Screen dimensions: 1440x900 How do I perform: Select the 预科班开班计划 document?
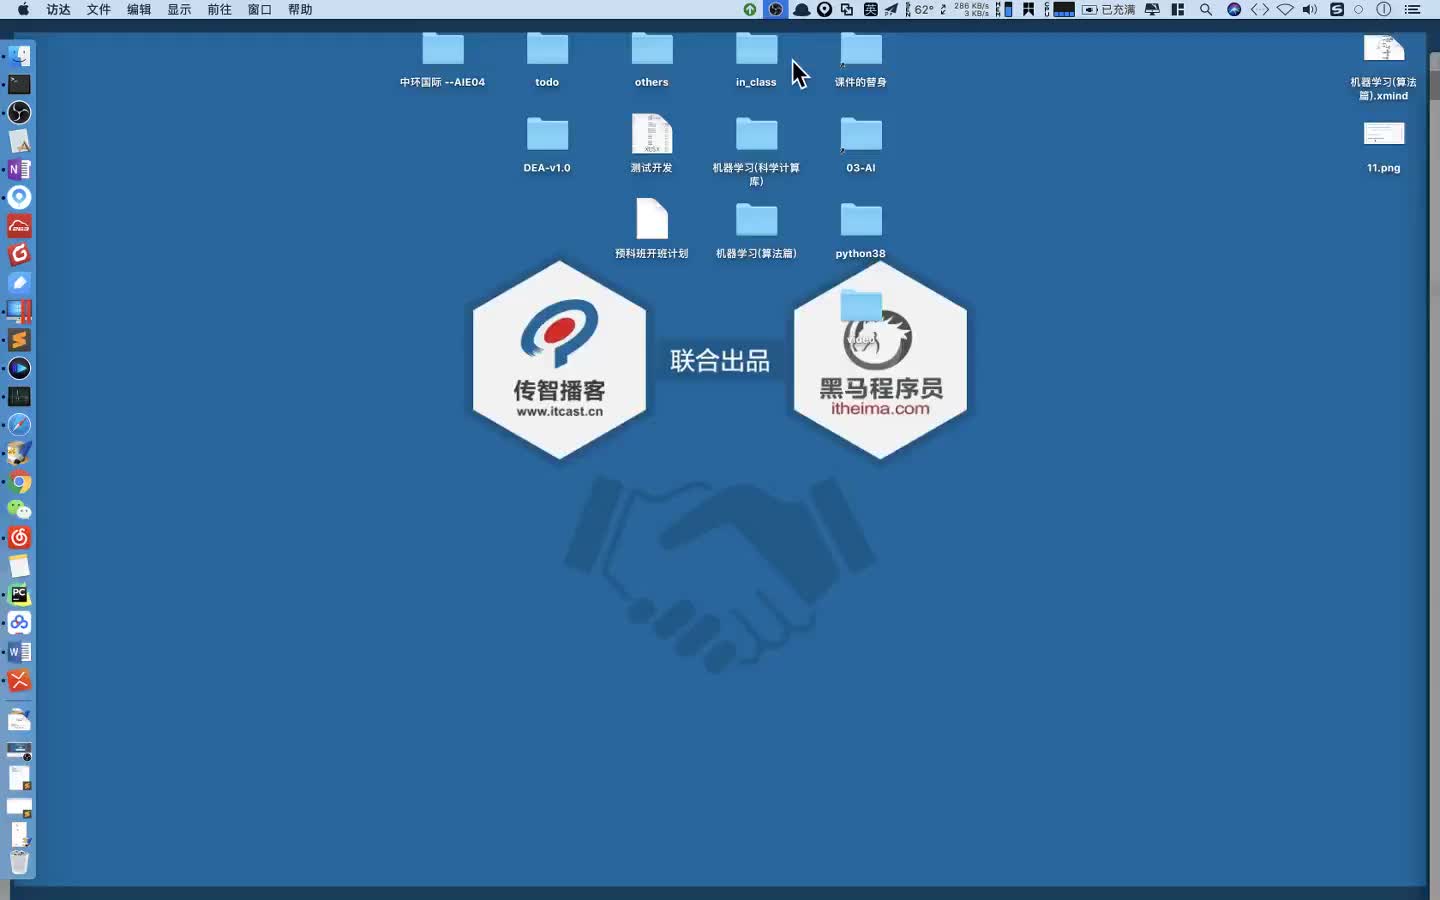click(x=652, y=229)
